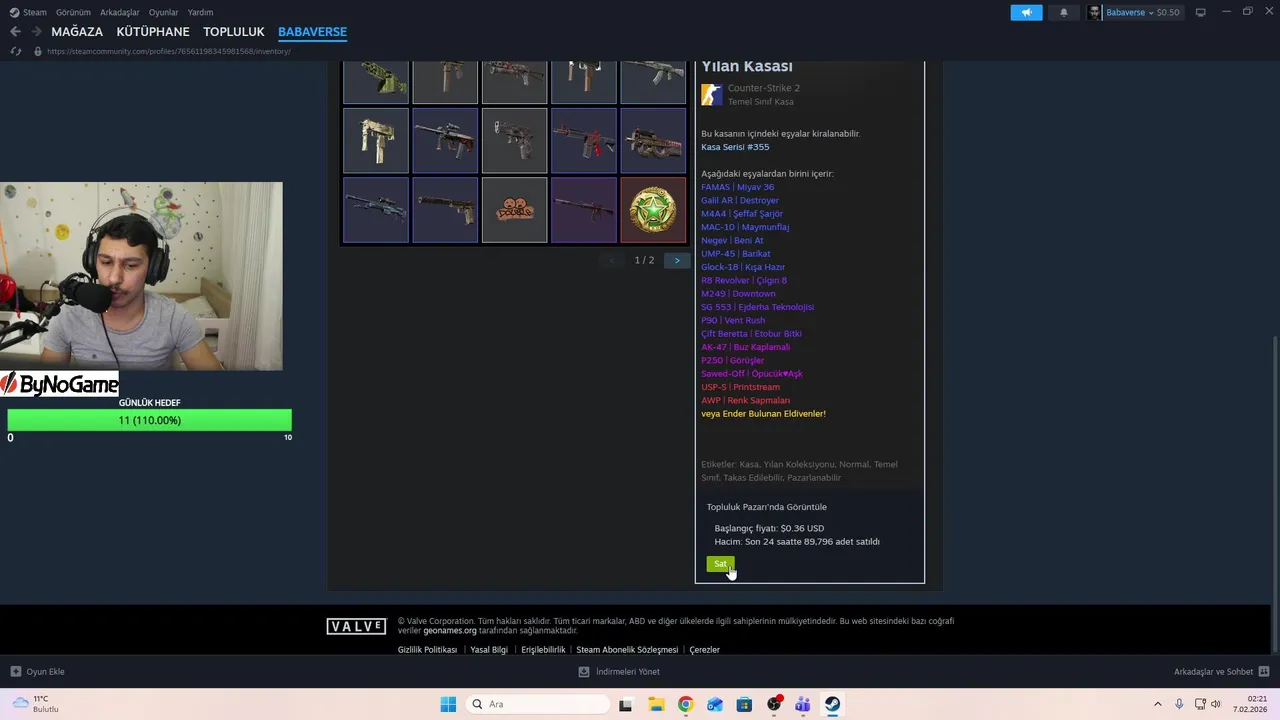Select the P90 item in inventory
The width and height of the screenshot is (1280, 720).
(x=653, y=141)
